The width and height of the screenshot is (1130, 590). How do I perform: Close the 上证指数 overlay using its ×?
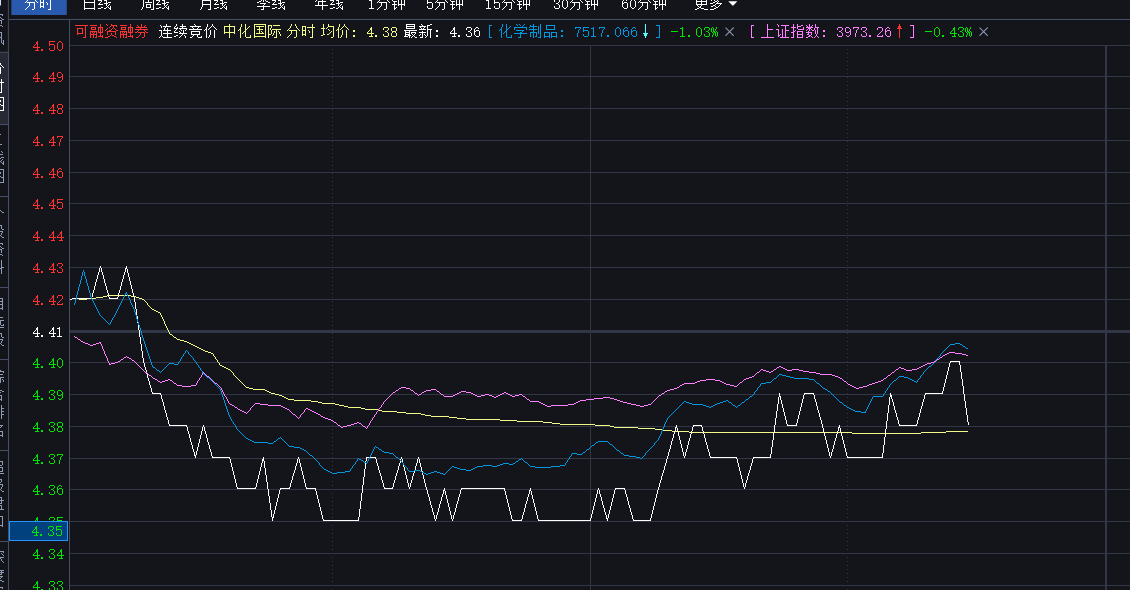[x=983, y=32]
